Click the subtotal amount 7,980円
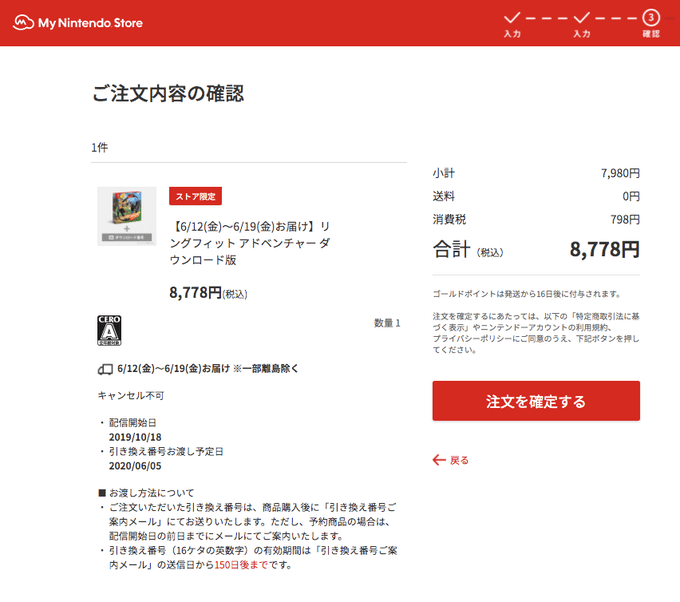The width and height of the screenshot is (680, 602). click(621, 173)
